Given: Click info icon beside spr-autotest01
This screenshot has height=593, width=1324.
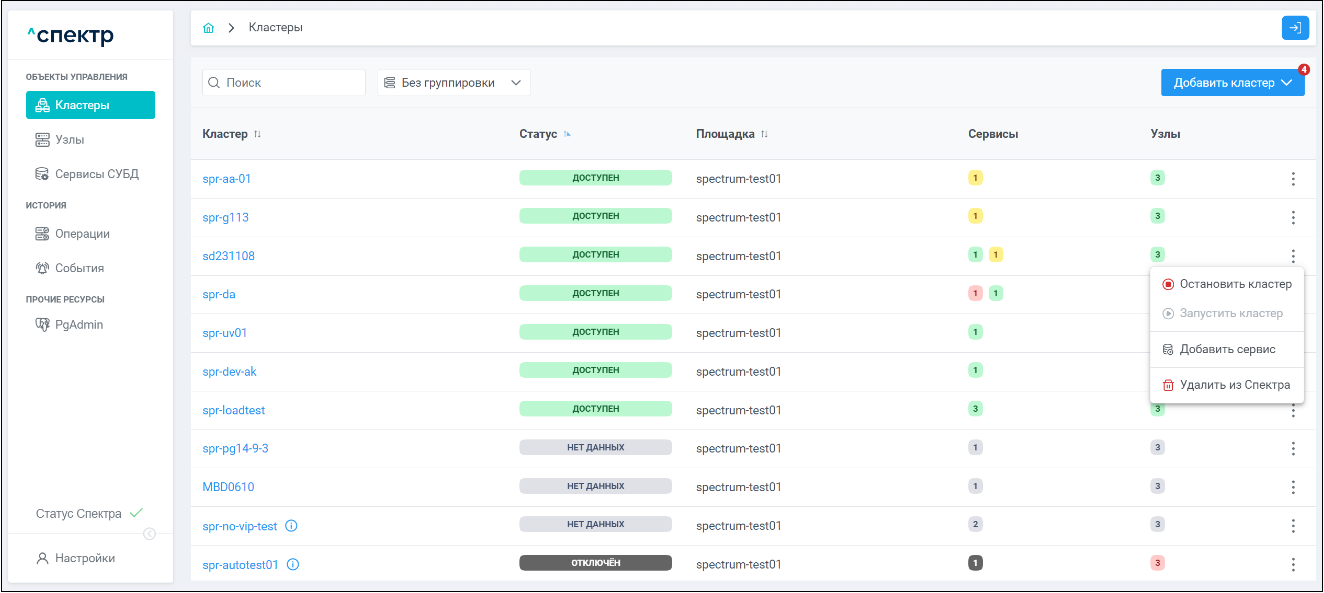Looking at the screenshot, I should [293, 565].
